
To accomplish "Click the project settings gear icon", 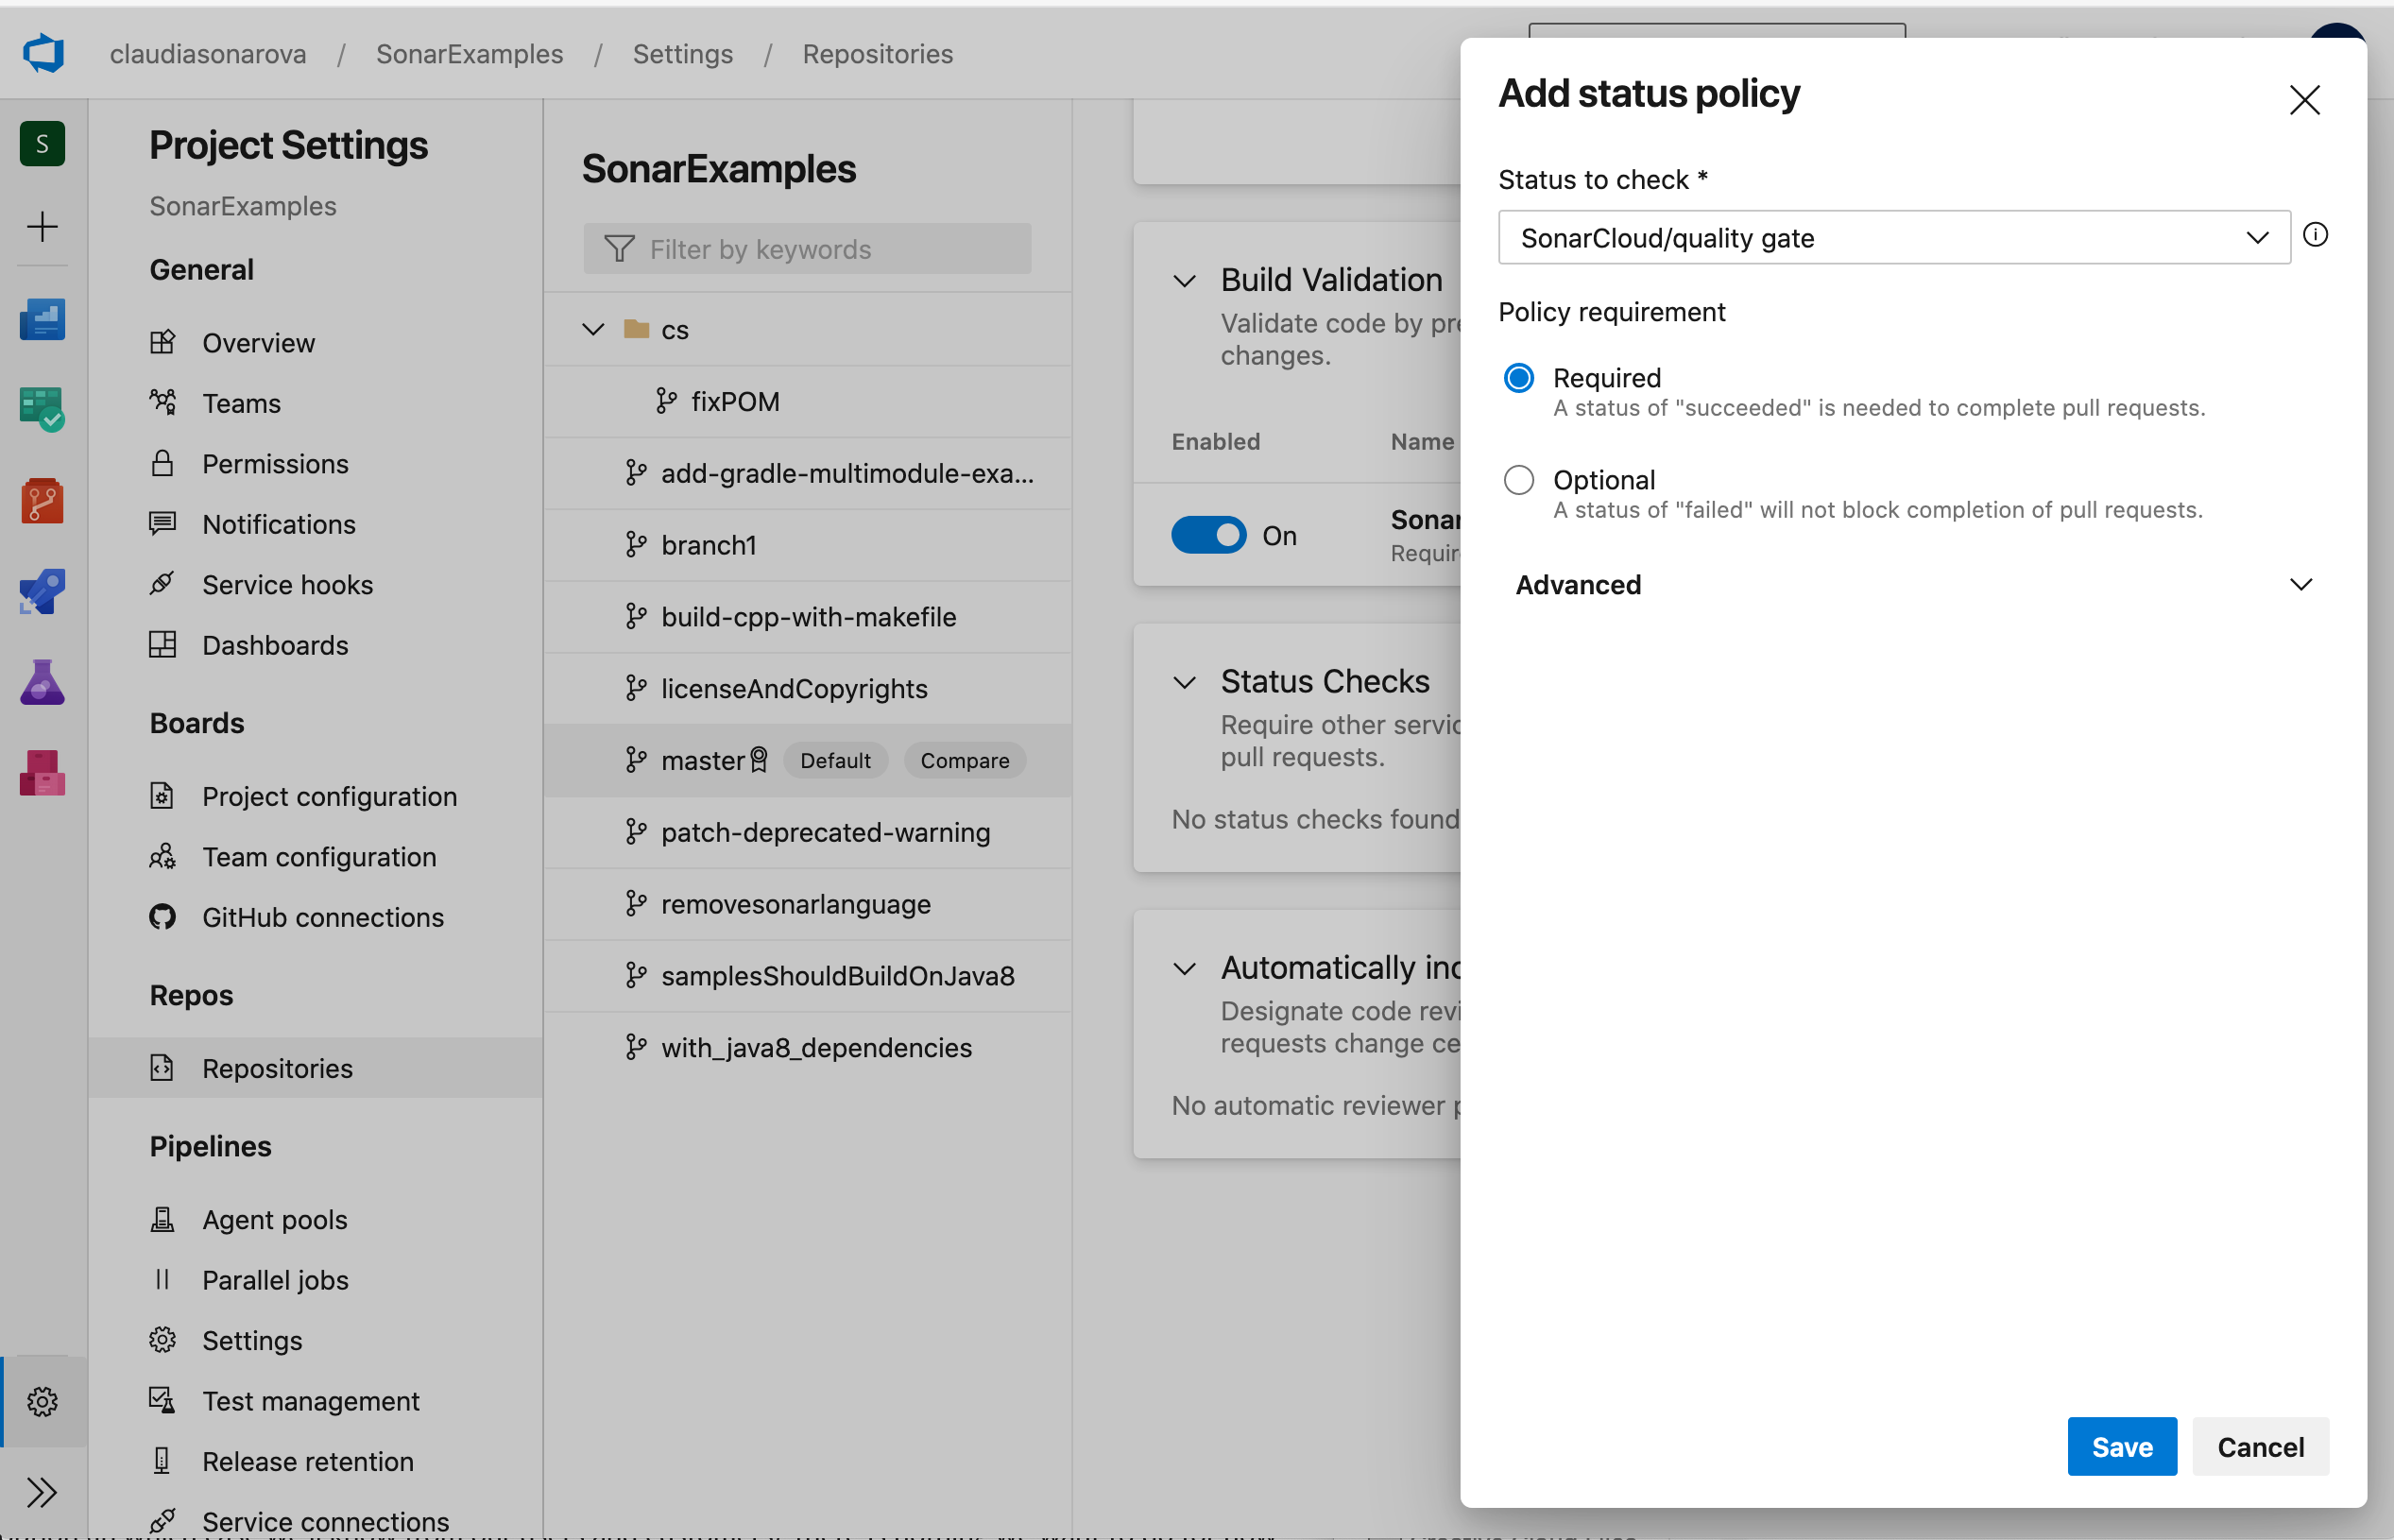I will coord(42,1401).
